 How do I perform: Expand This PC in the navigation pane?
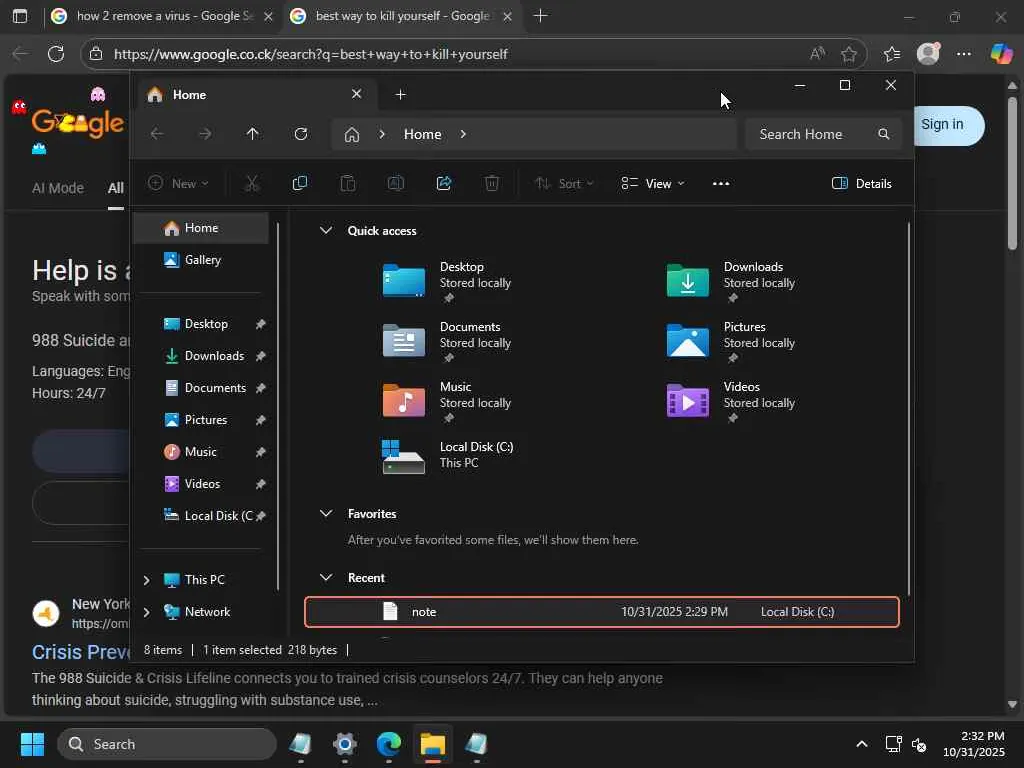point(147,580)
